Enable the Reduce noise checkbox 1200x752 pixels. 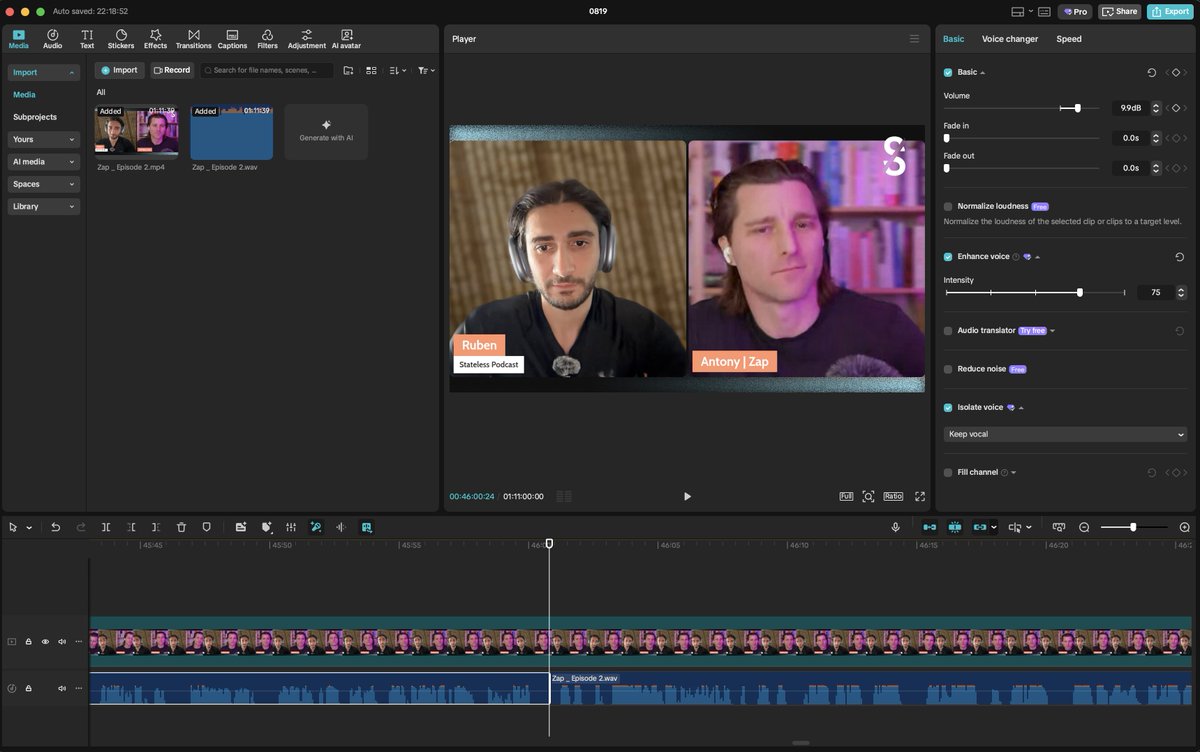click(948, 369)
